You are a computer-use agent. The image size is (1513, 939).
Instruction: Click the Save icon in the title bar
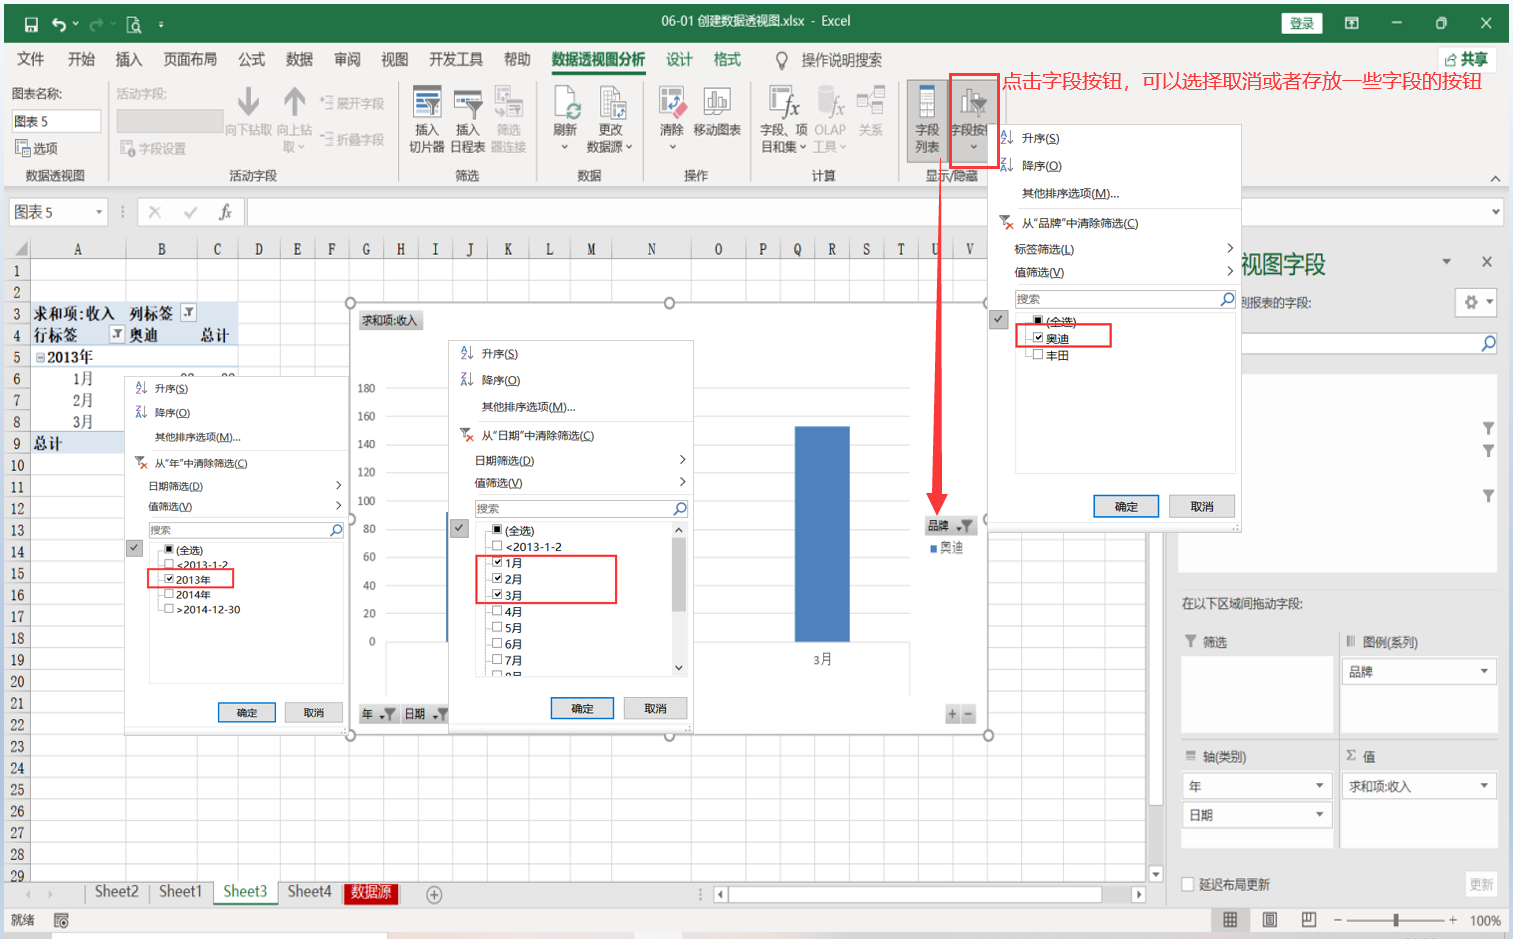(x=31, y=24)
